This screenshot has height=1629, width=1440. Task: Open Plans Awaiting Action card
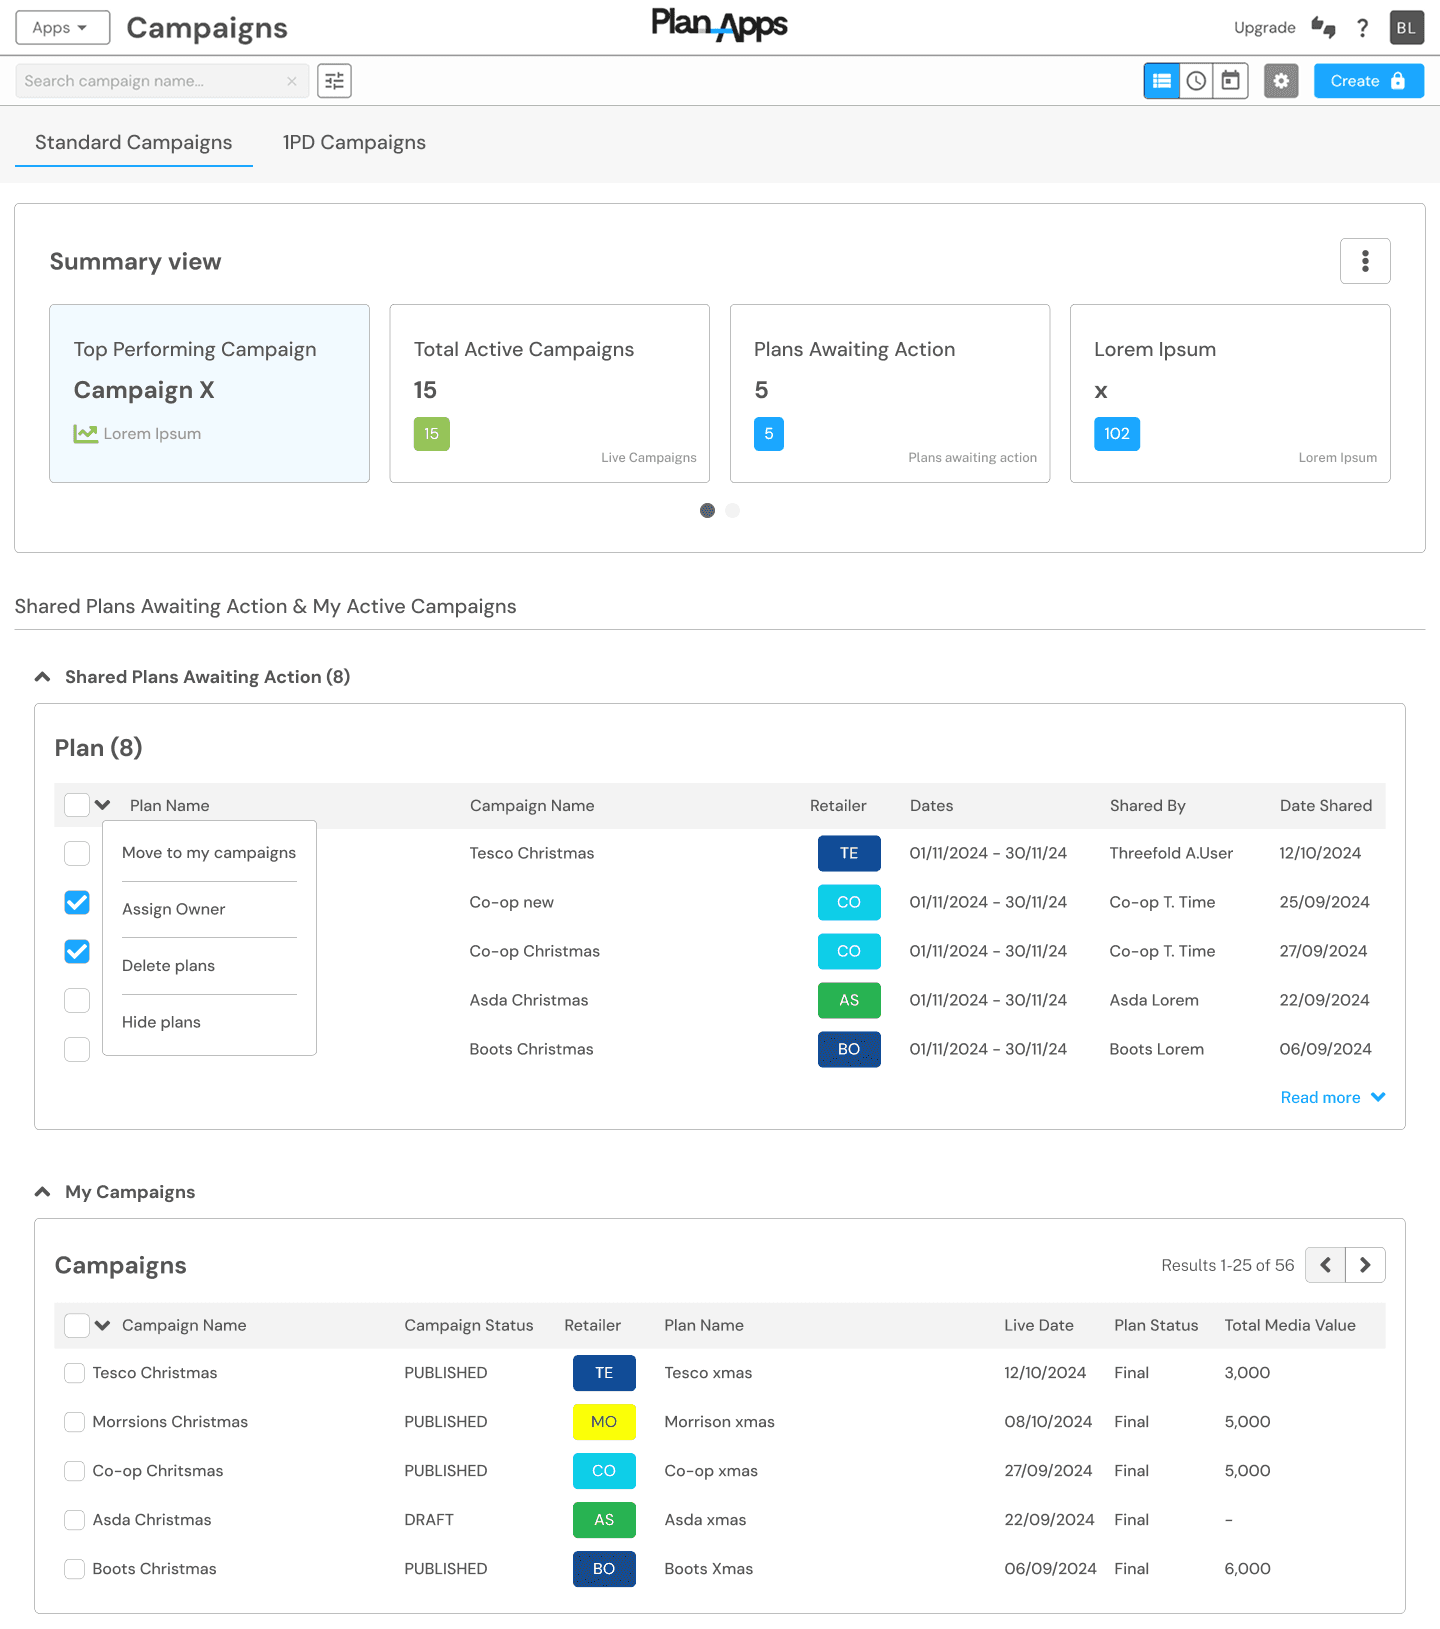pyautogui.click(x=890, y=394)
